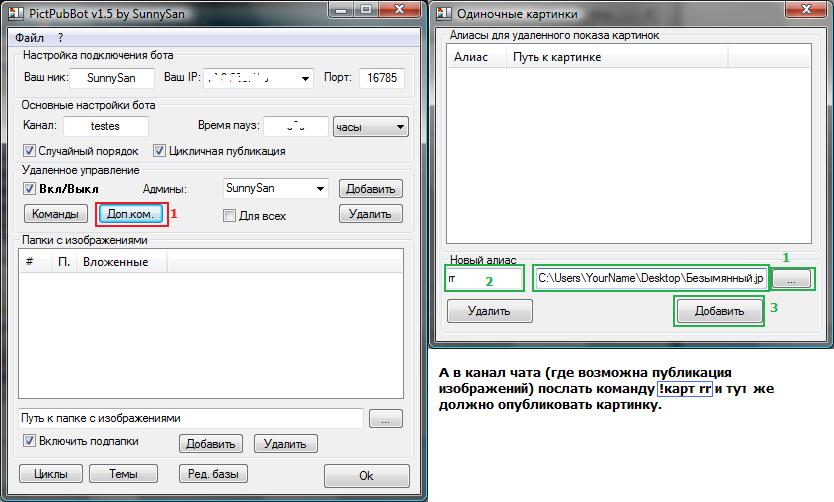Click the Доп.ком. button
The width and height of the screenshot is (834, 502).
click(131, 214)
